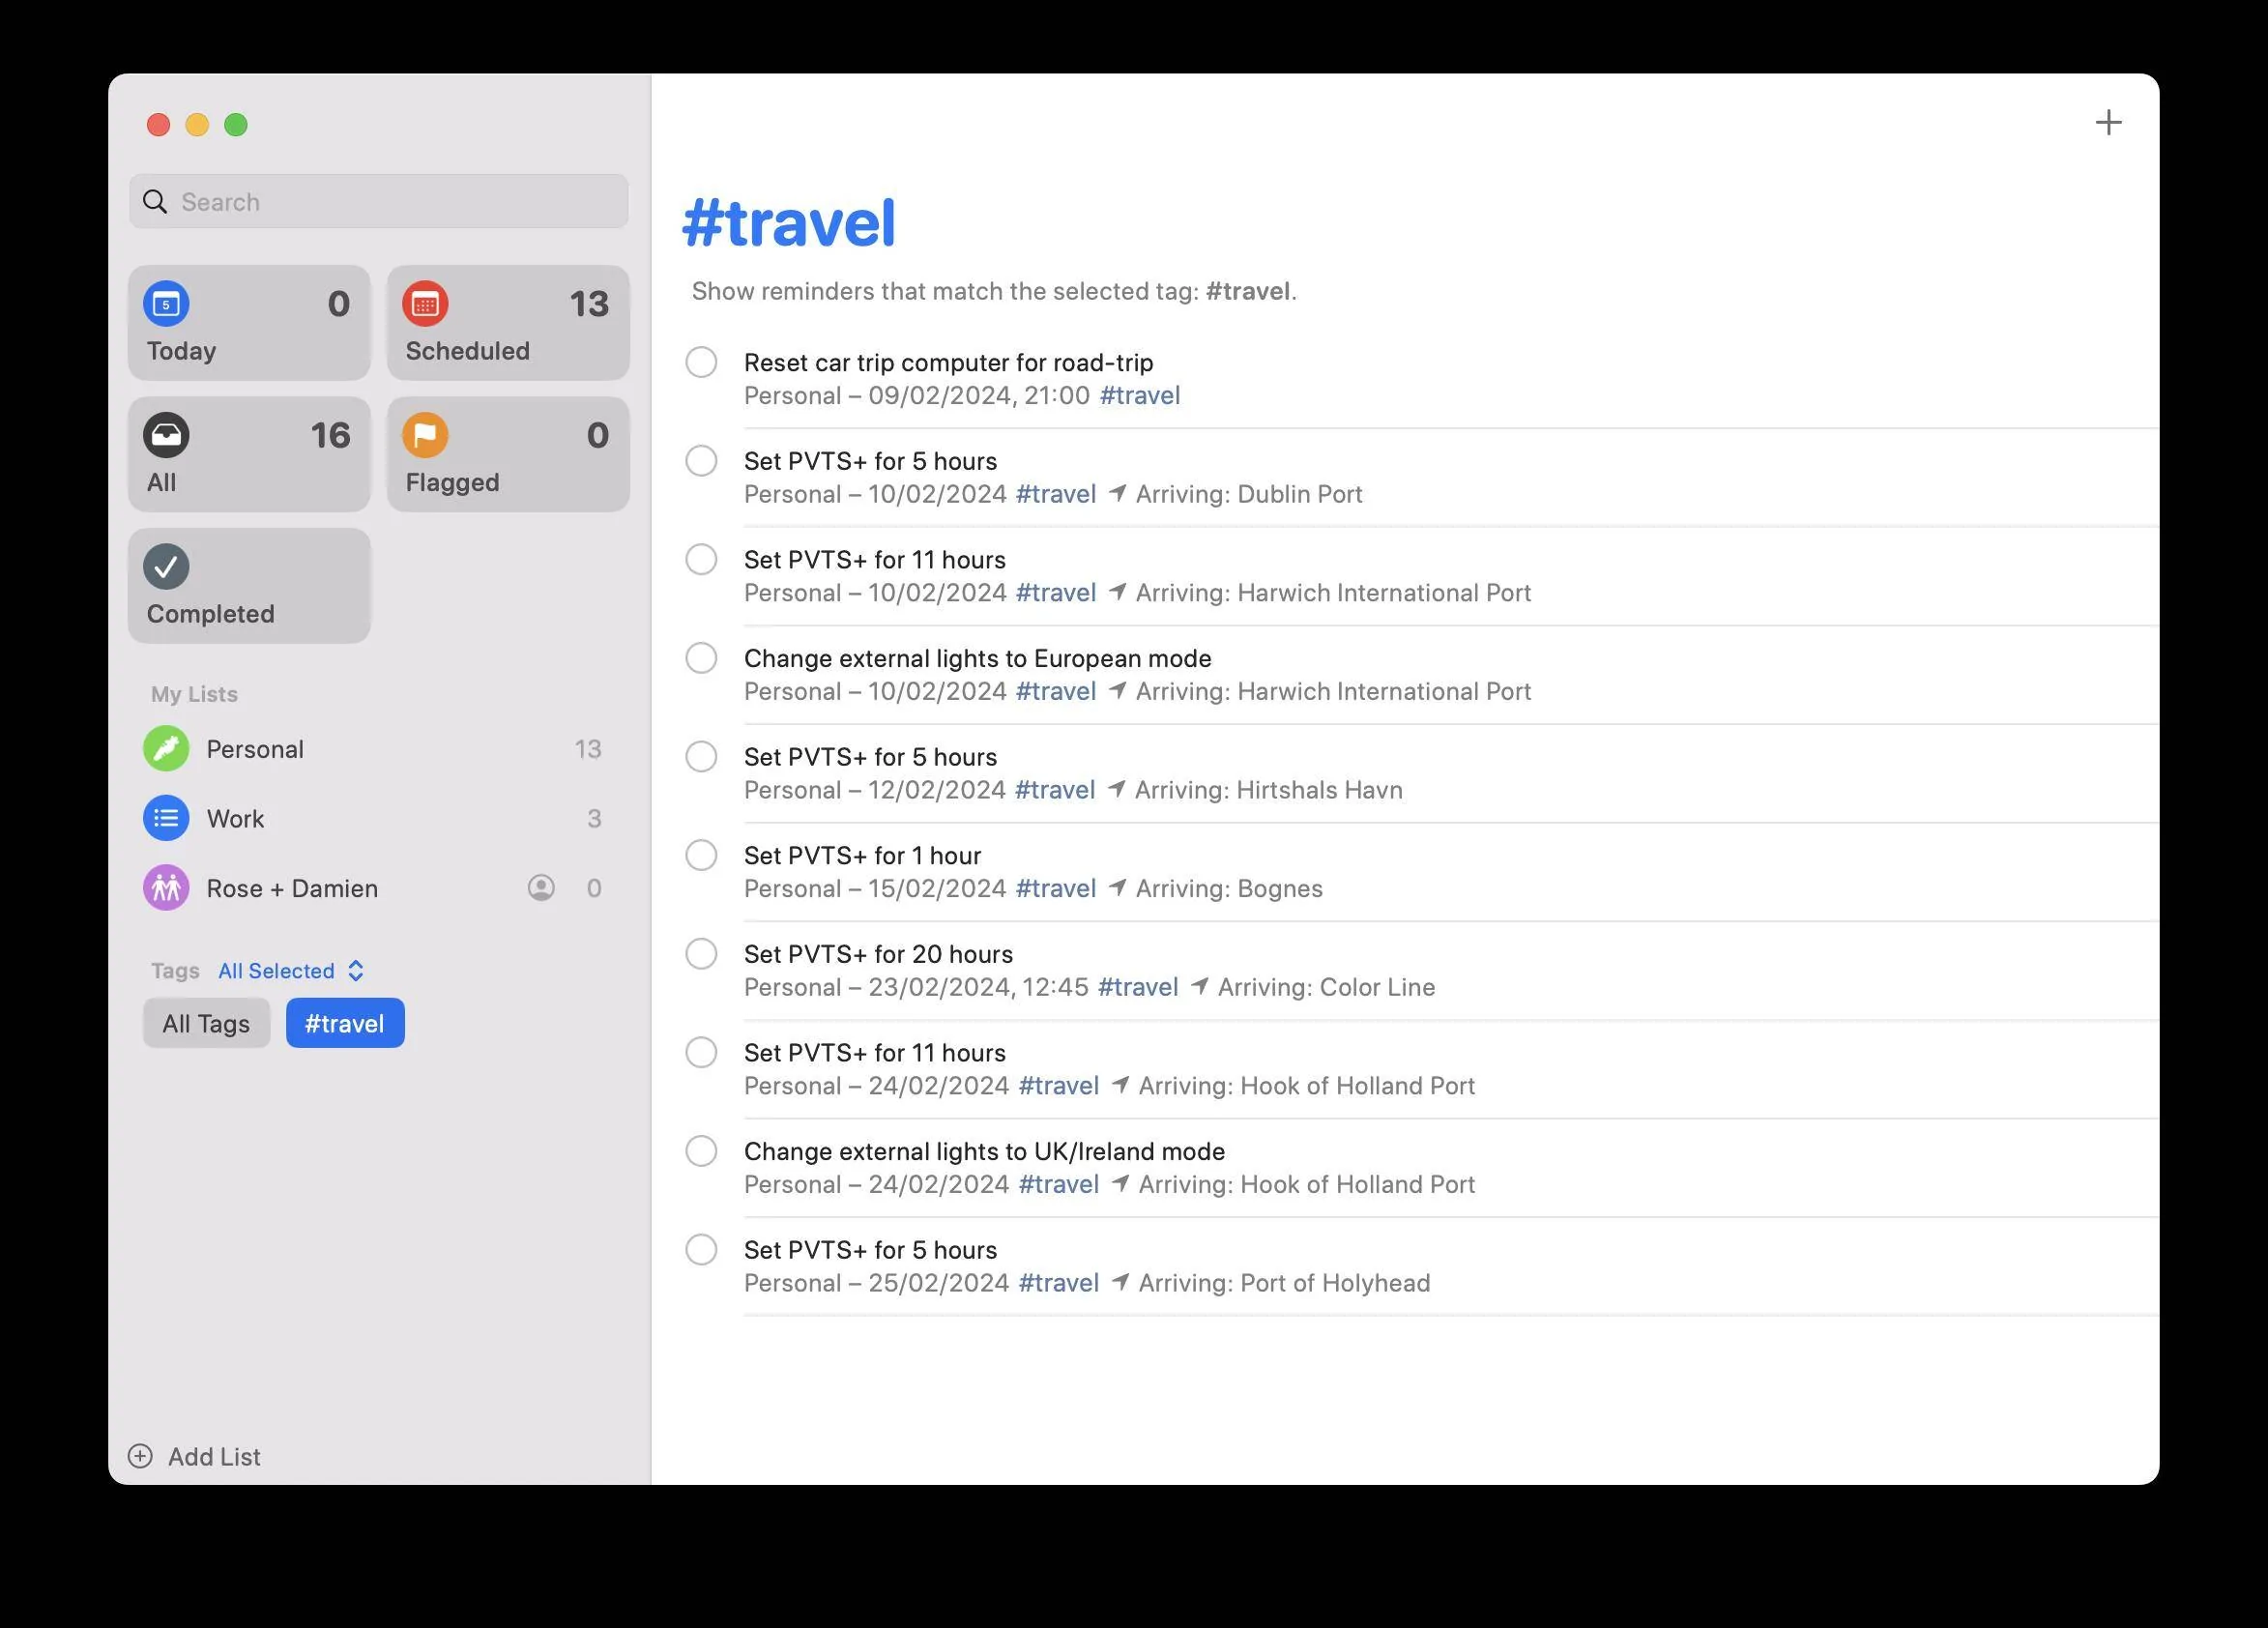Click the black All inbox tray icon

tap(166, 435)
